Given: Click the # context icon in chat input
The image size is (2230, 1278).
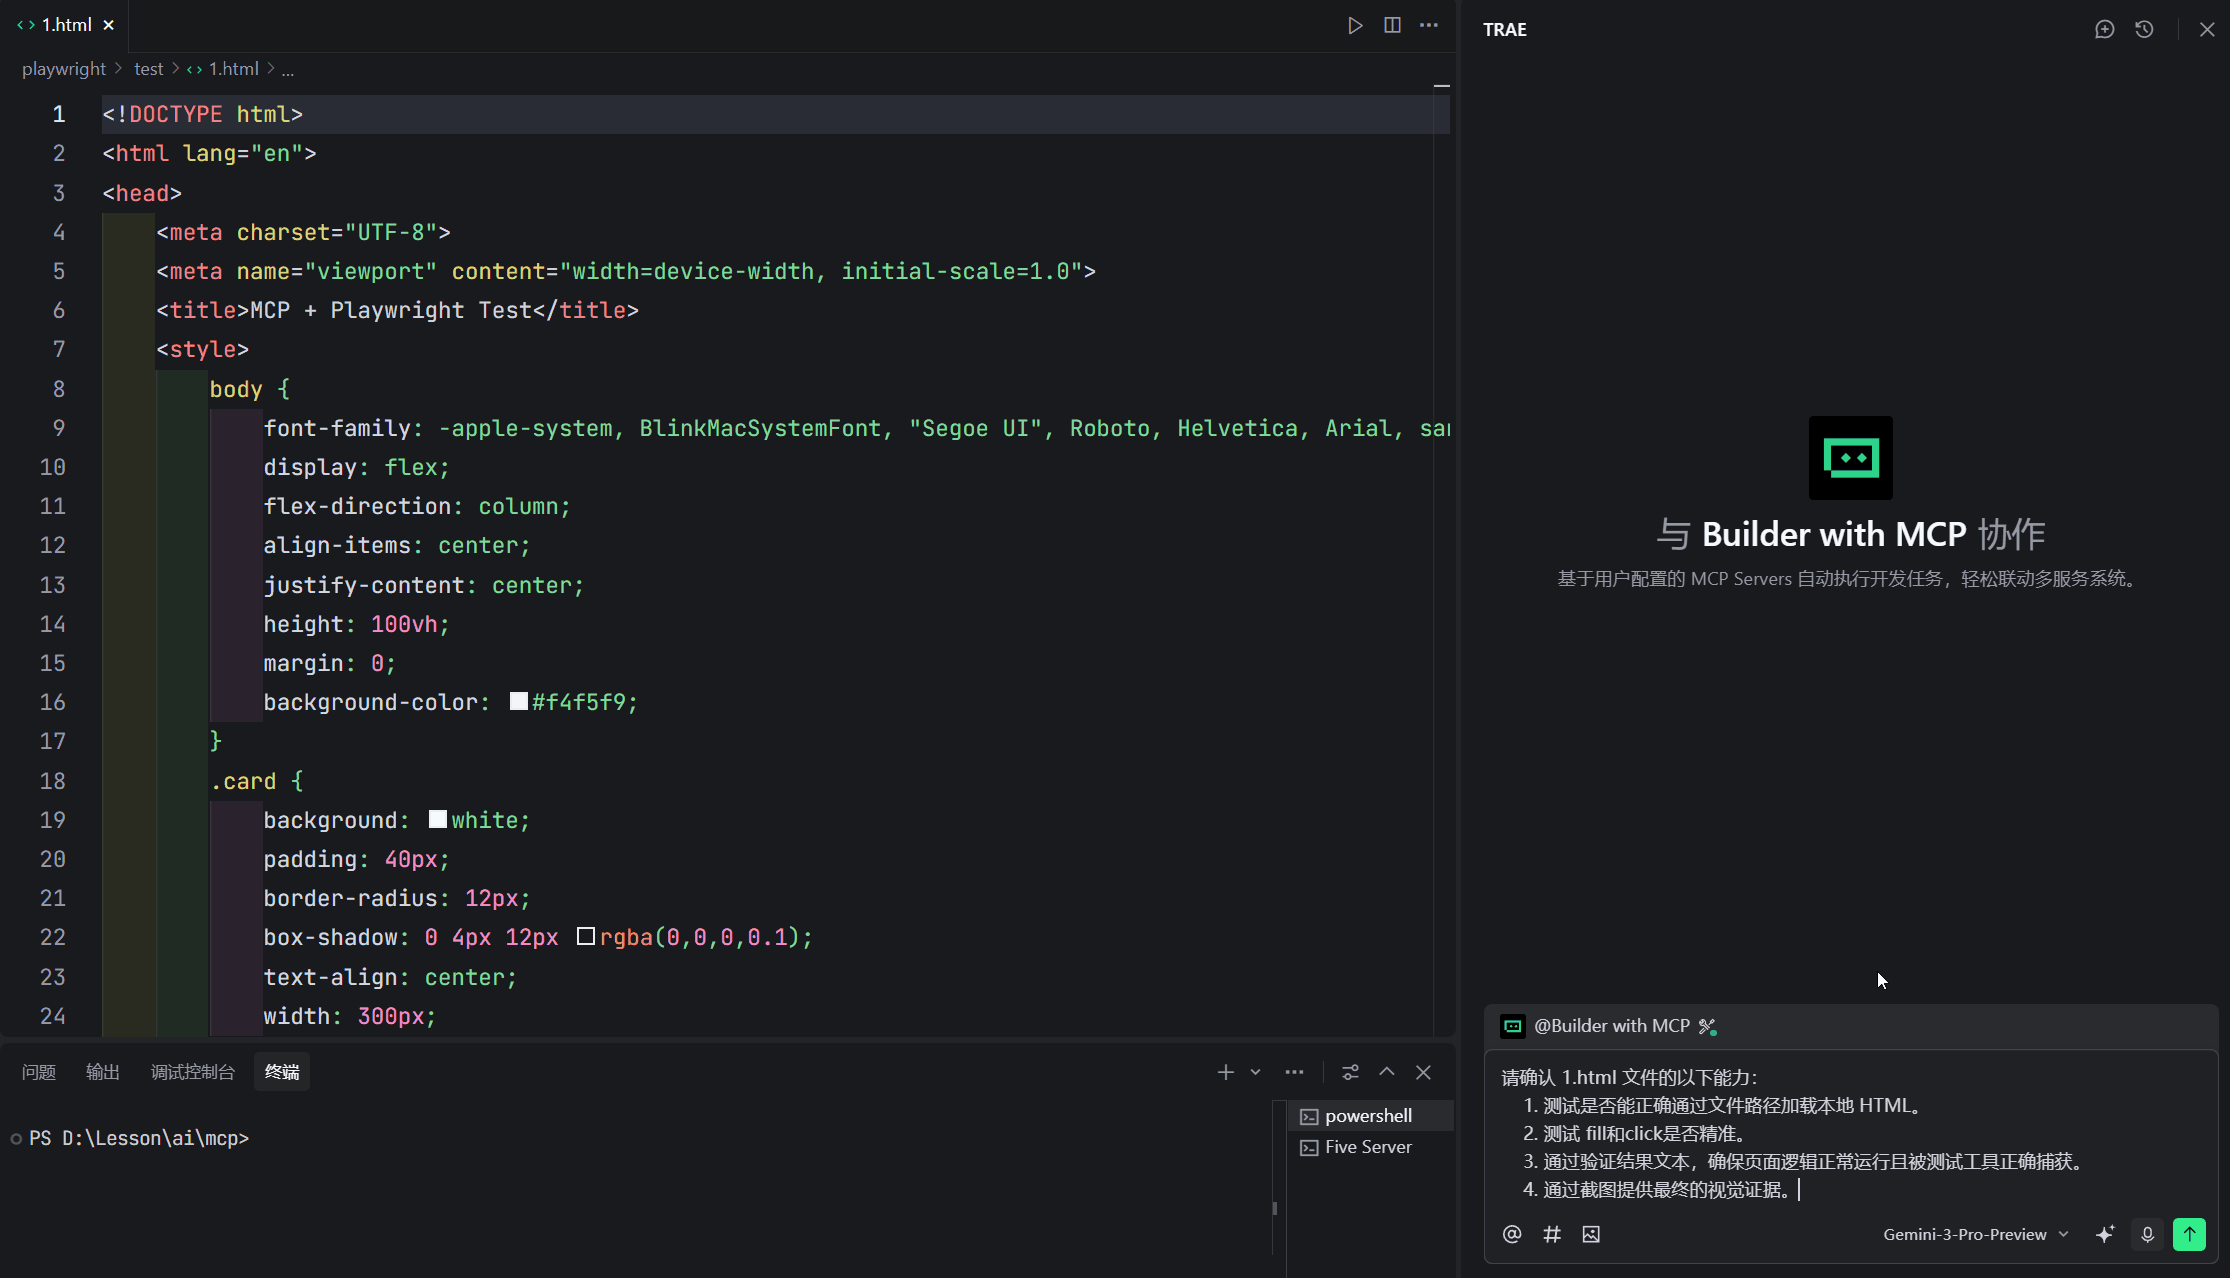Looking at the screenshot, I should pos(1552,1234).
